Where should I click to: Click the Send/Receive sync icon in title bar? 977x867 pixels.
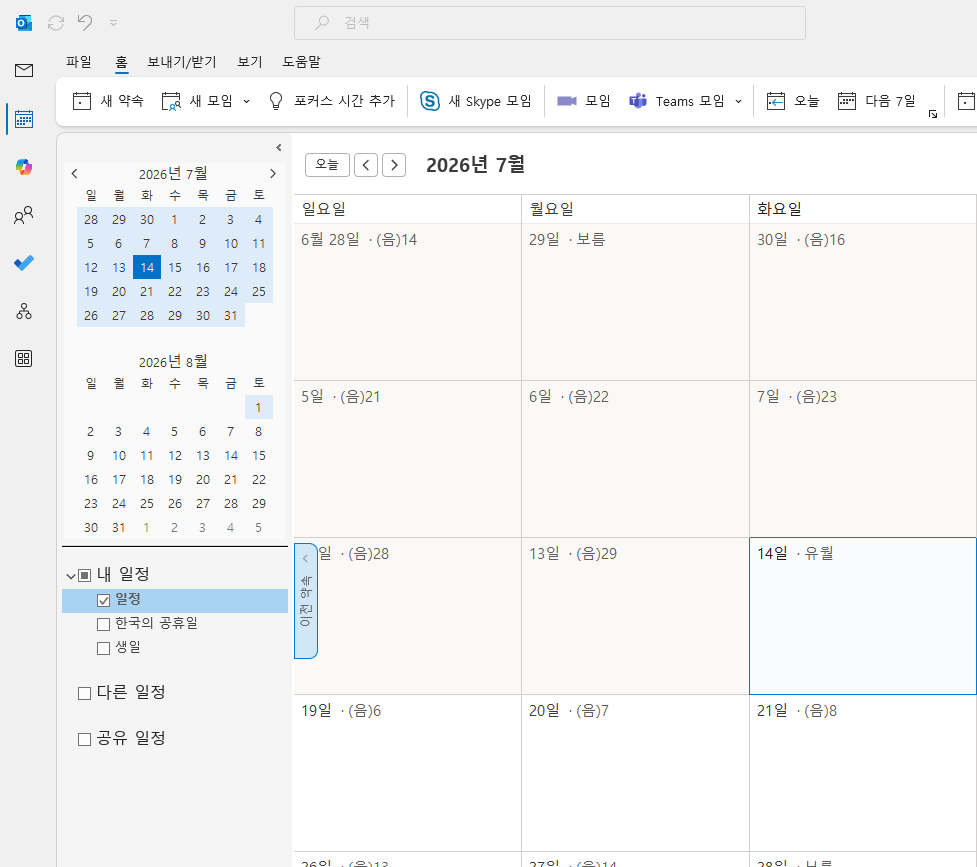56,23
